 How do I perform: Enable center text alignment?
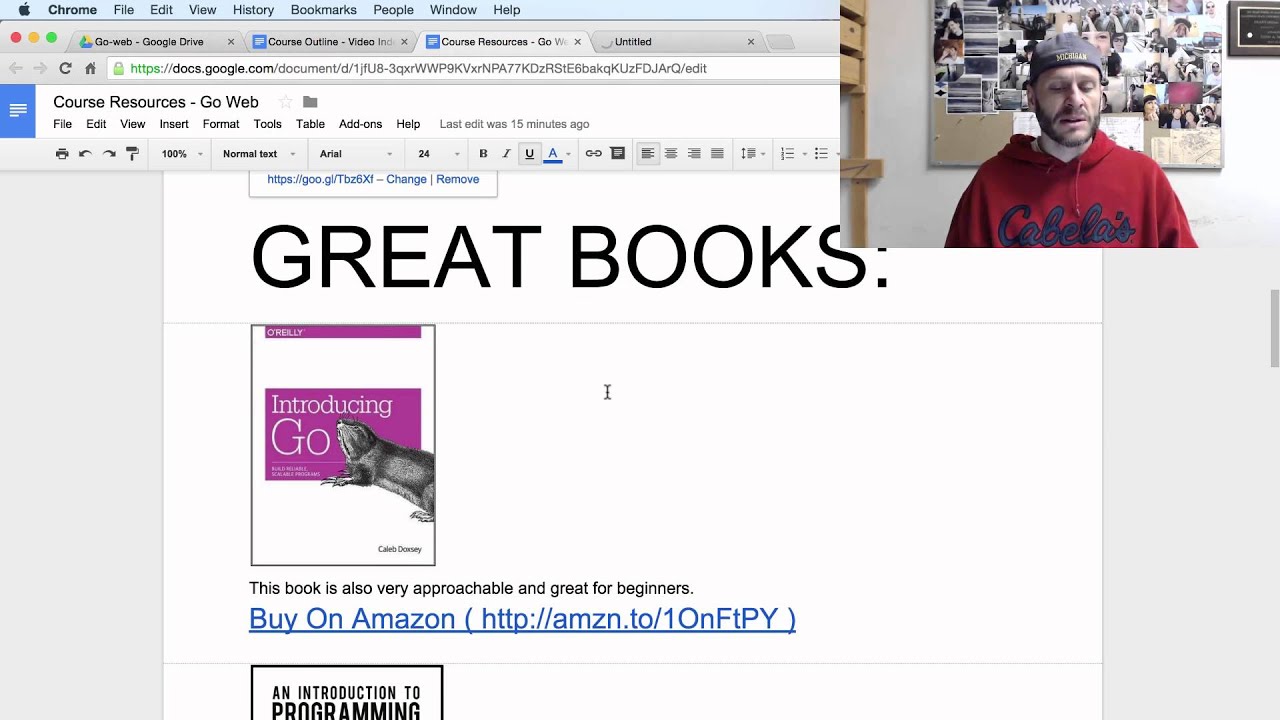pos(671,154)
